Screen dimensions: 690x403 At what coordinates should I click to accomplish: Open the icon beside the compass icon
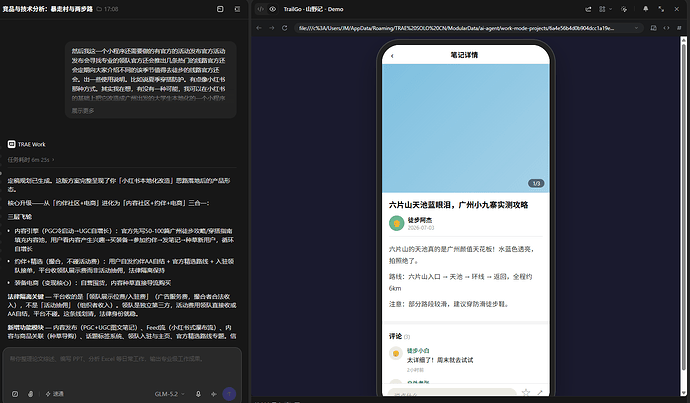point(30,394)
